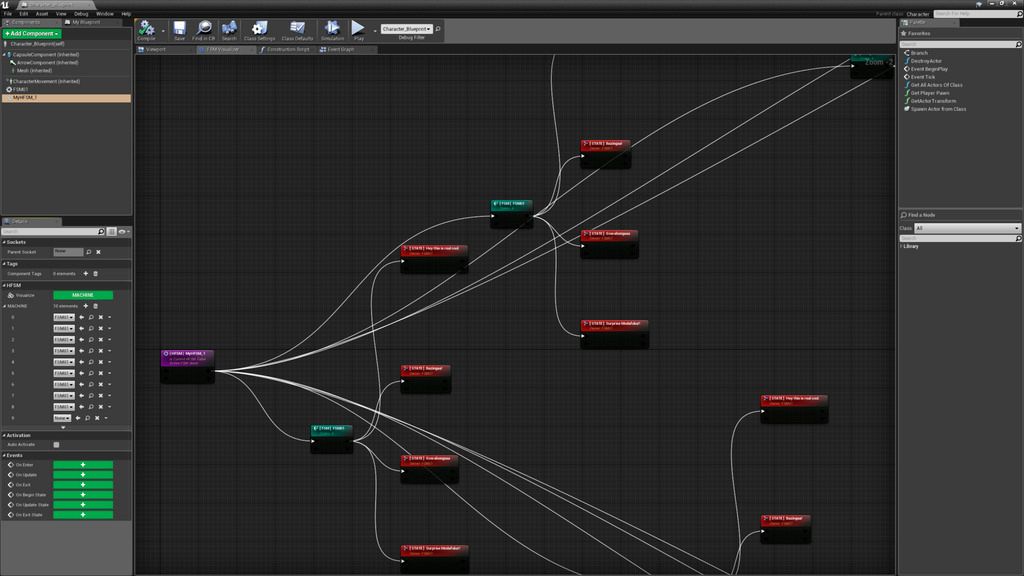Switch to the Event Graph tab
The height and width of the screenshot is (576, 1024).
click(x=338, y=48)
